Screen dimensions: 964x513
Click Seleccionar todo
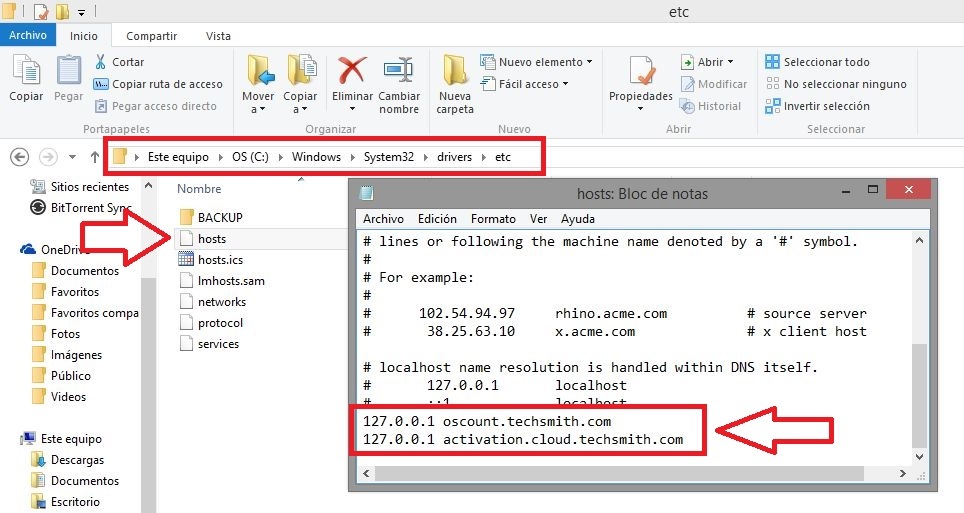817,62
